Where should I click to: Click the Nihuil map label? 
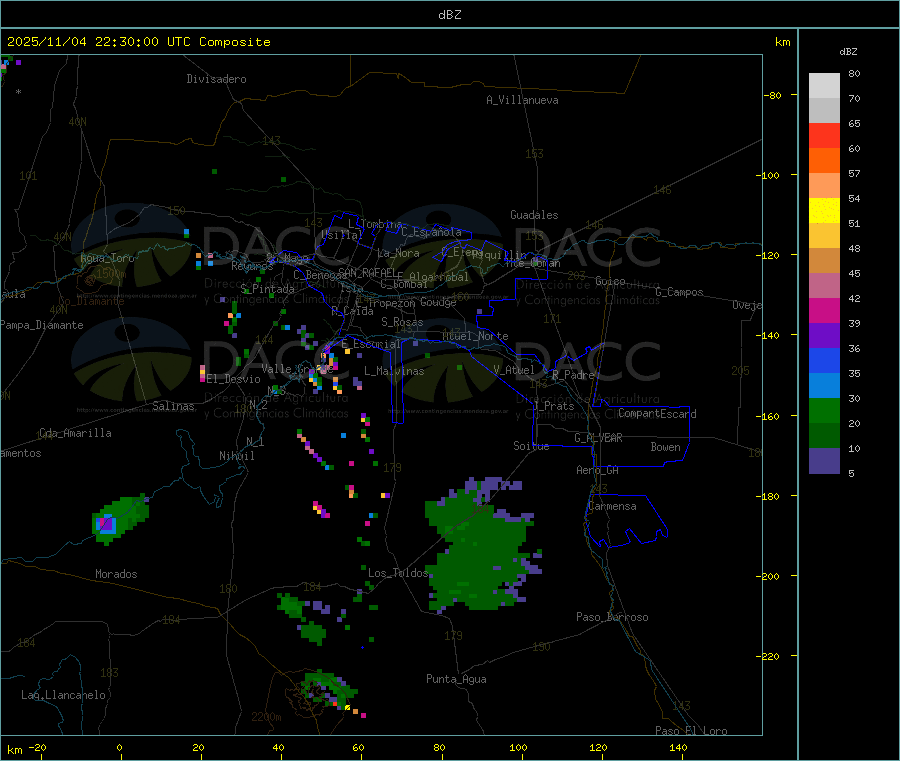click(x=237, y=456)
